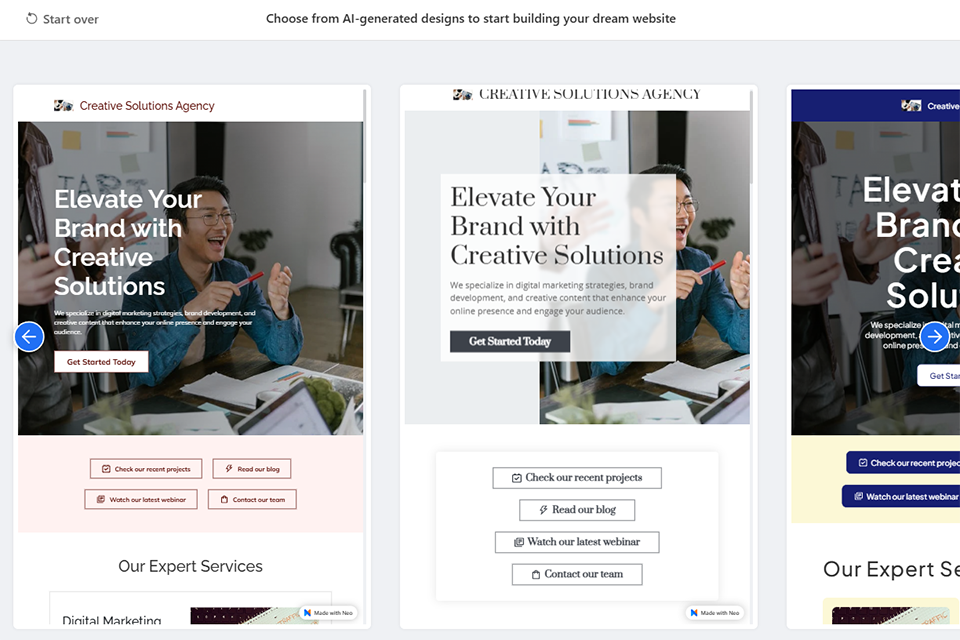Click the Start over refresh icon

[31, 19]
